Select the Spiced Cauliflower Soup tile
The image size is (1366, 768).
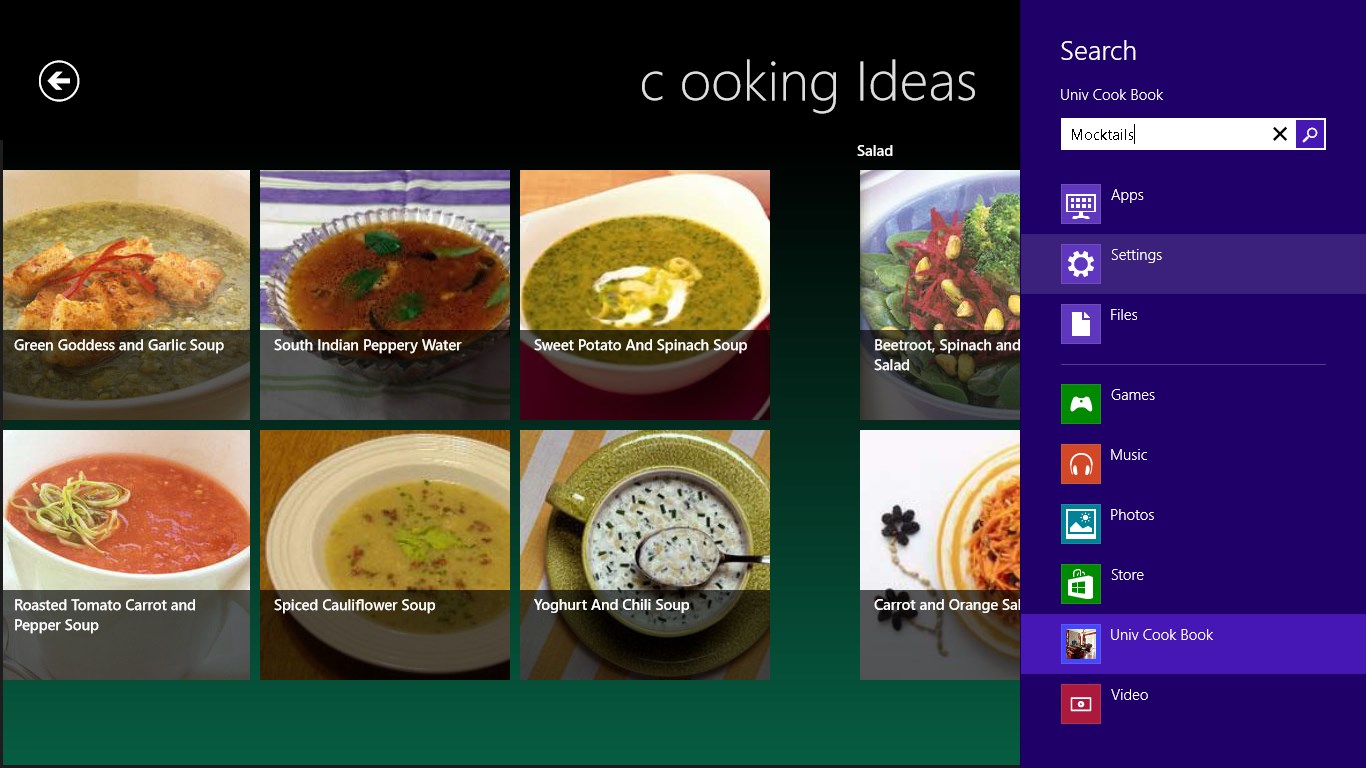click(x=385, y=555)
